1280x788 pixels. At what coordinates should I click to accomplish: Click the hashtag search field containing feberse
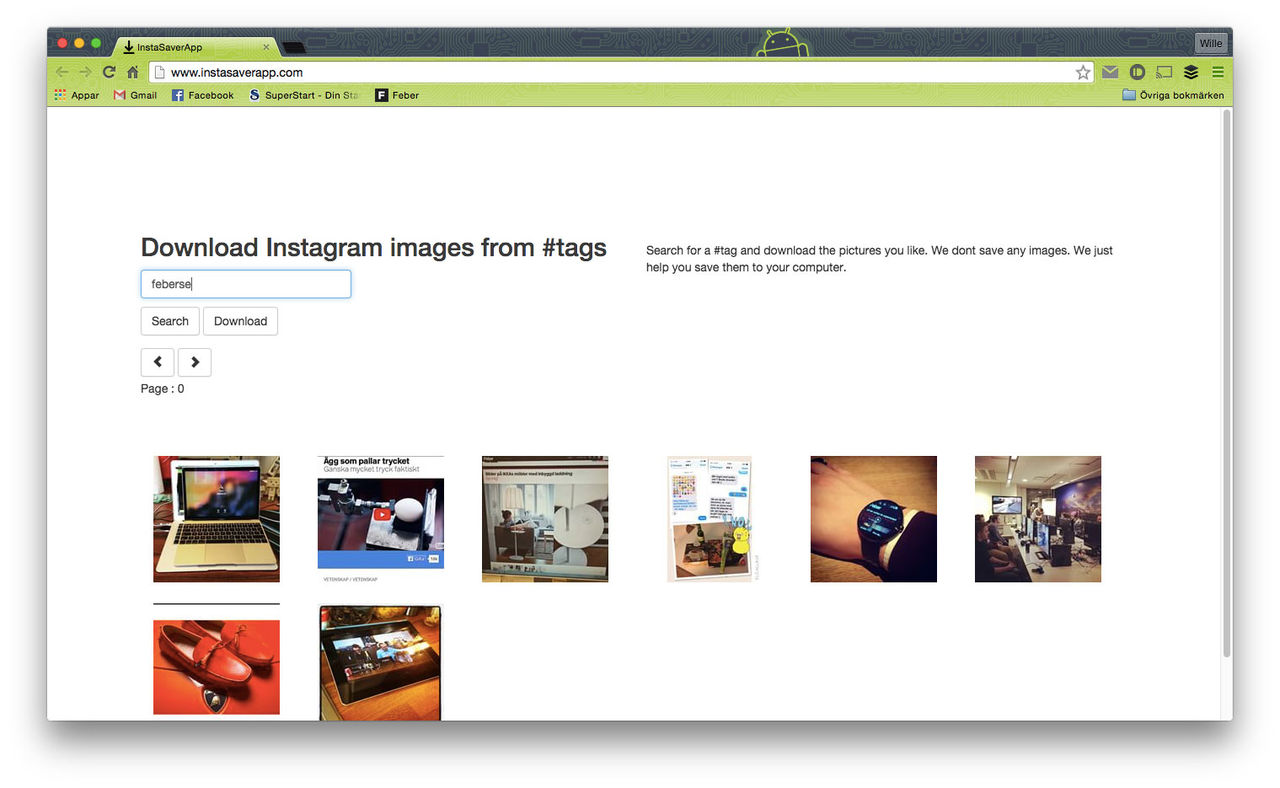(x=245, y=284)
